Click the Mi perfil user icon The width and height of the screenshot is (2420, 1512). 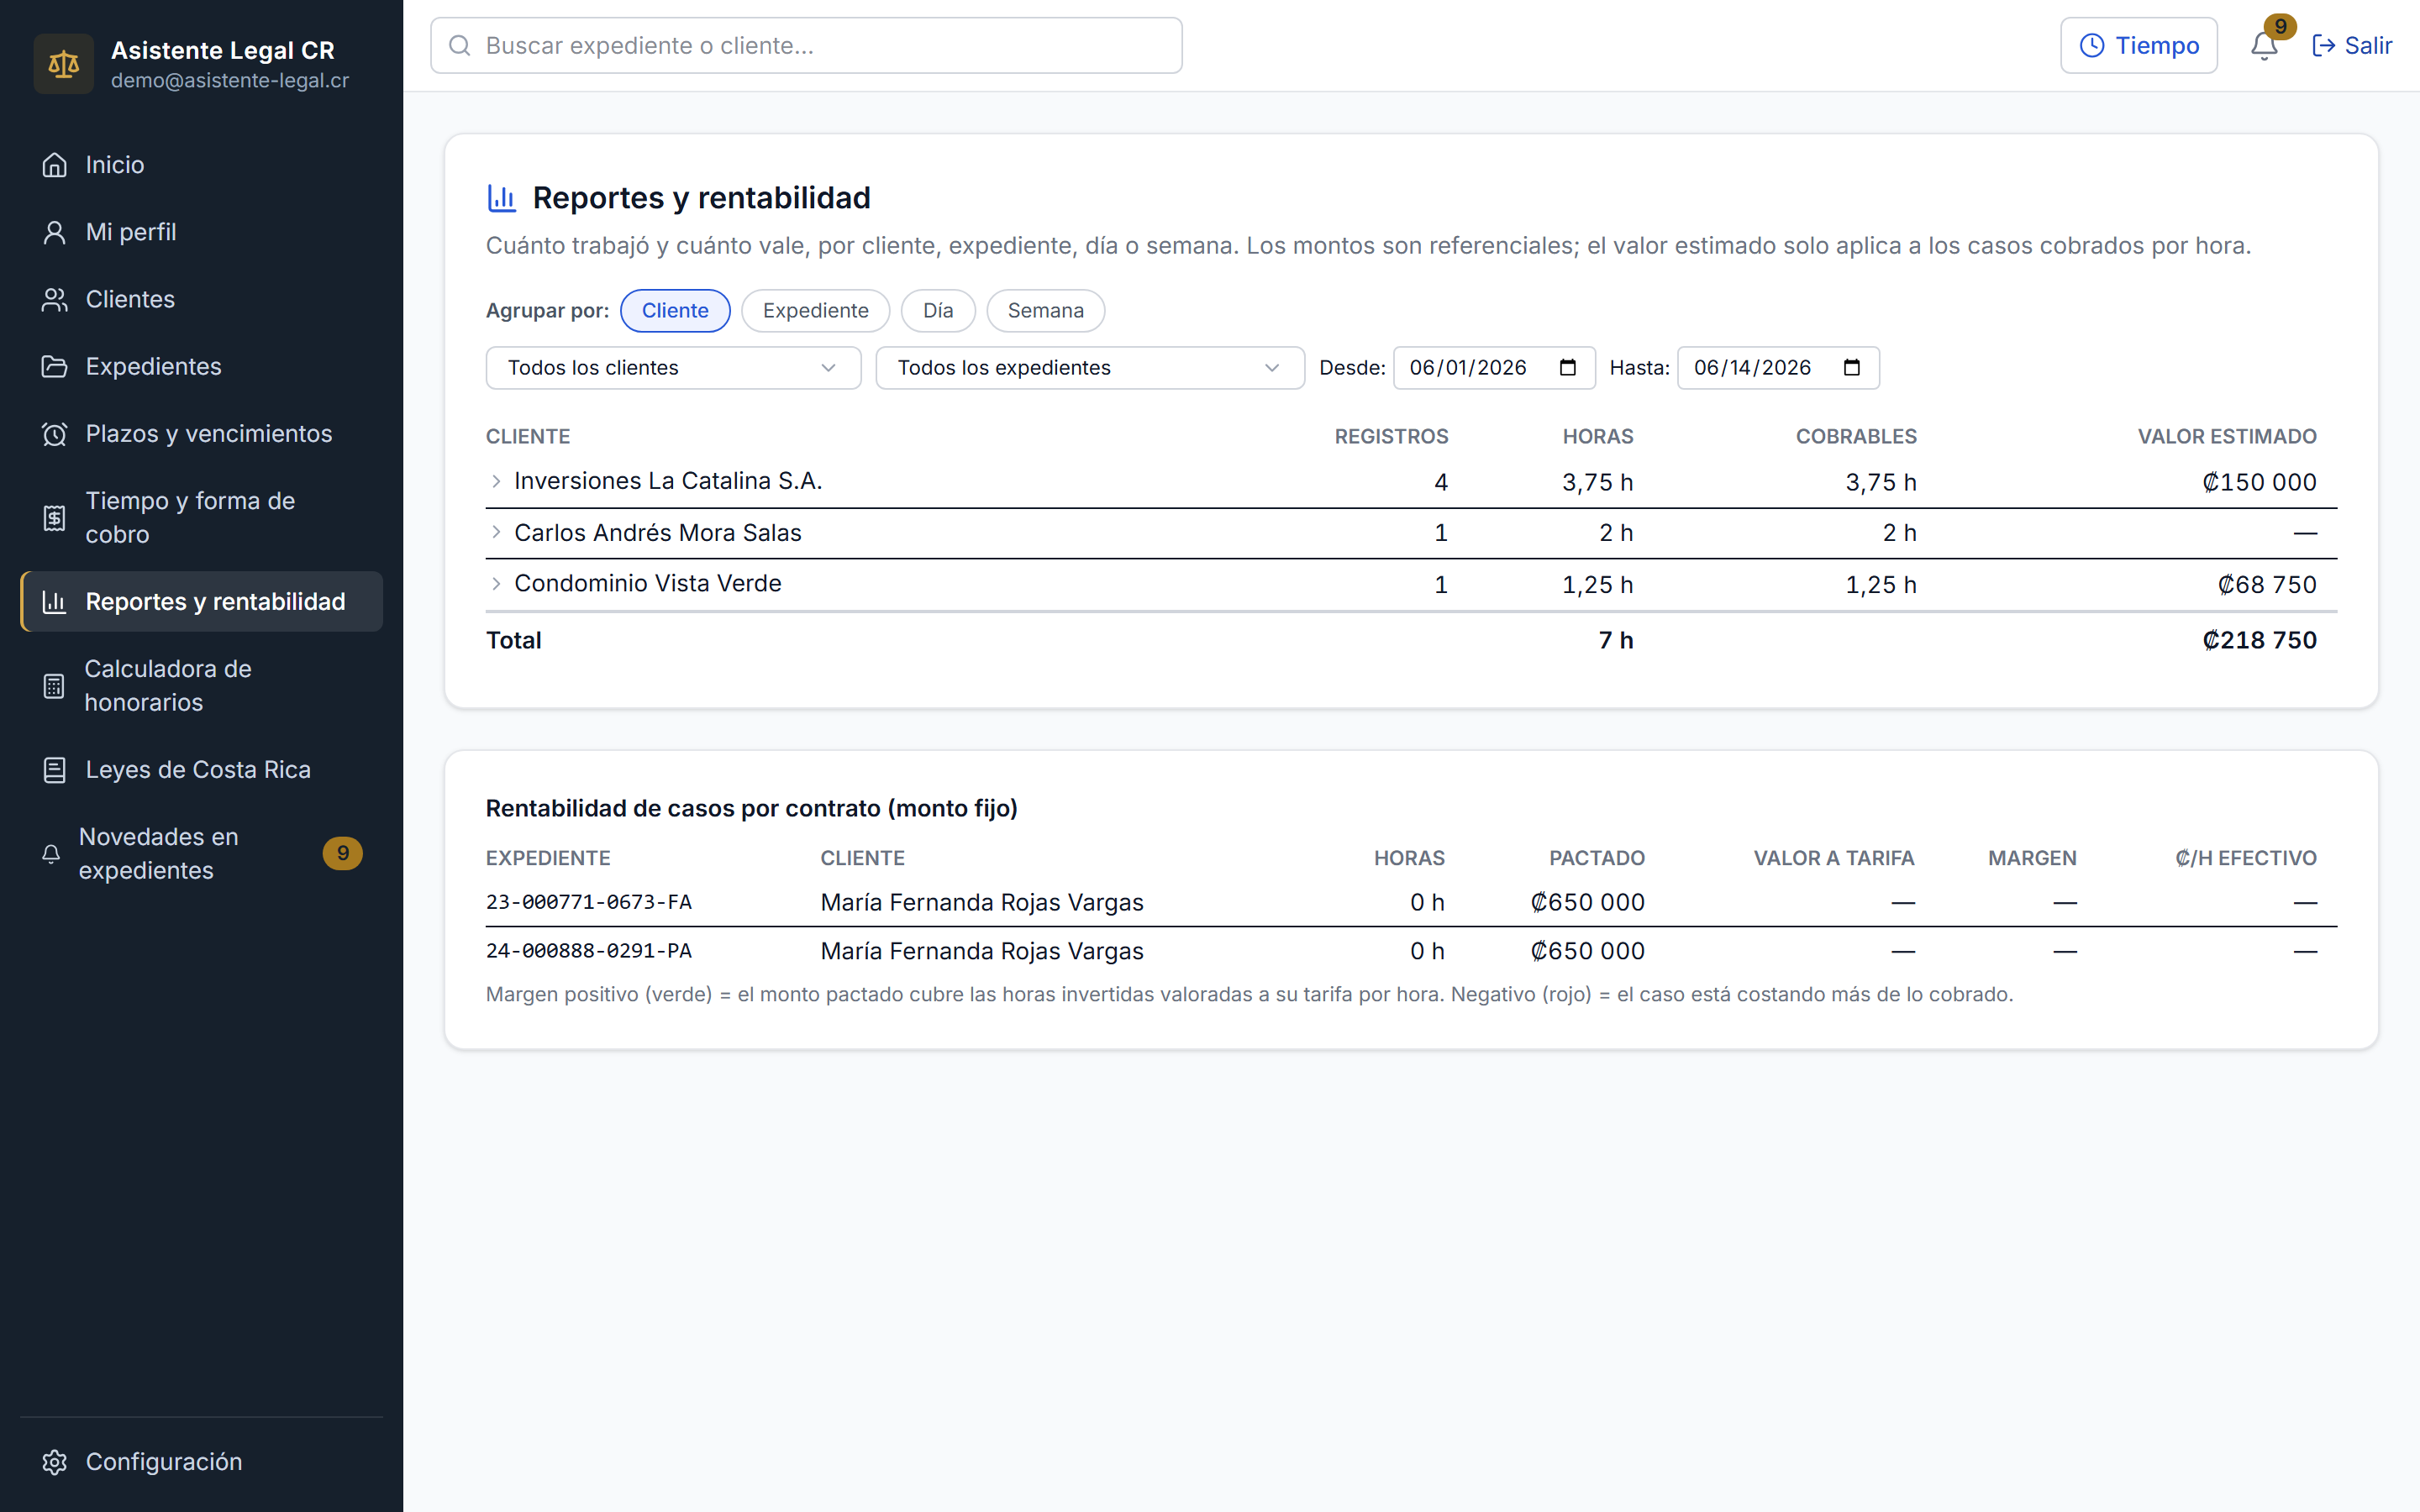click(54, 232)
